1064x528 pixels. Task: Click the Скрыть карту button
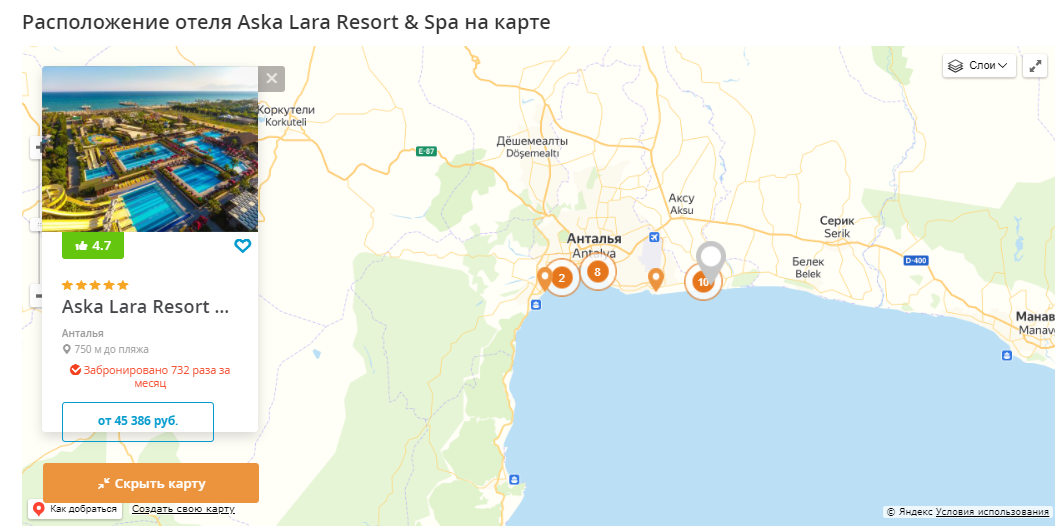coord(151,484)
